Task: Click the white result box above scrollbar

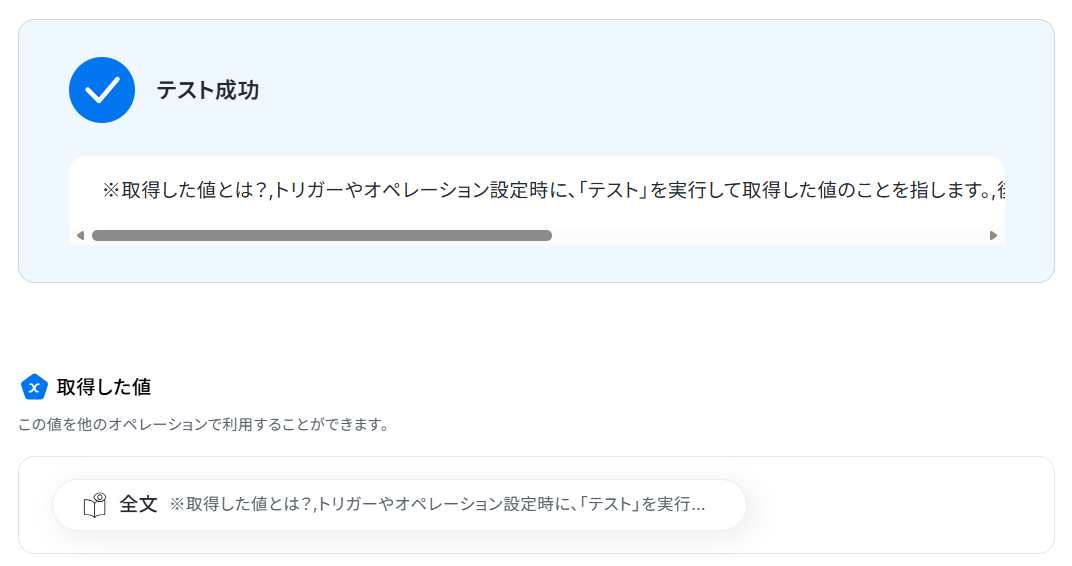Action: pyautogui.click(x=537, y=191)
